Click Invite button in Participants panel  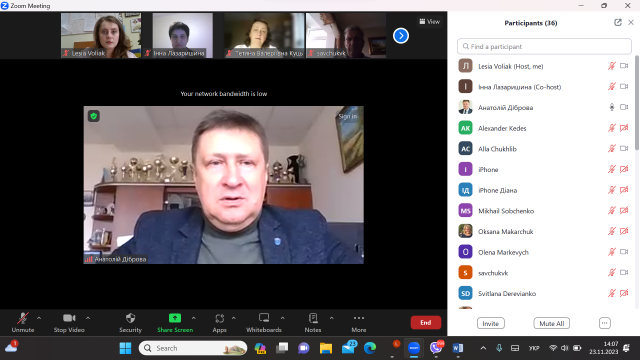click(491, 323)
